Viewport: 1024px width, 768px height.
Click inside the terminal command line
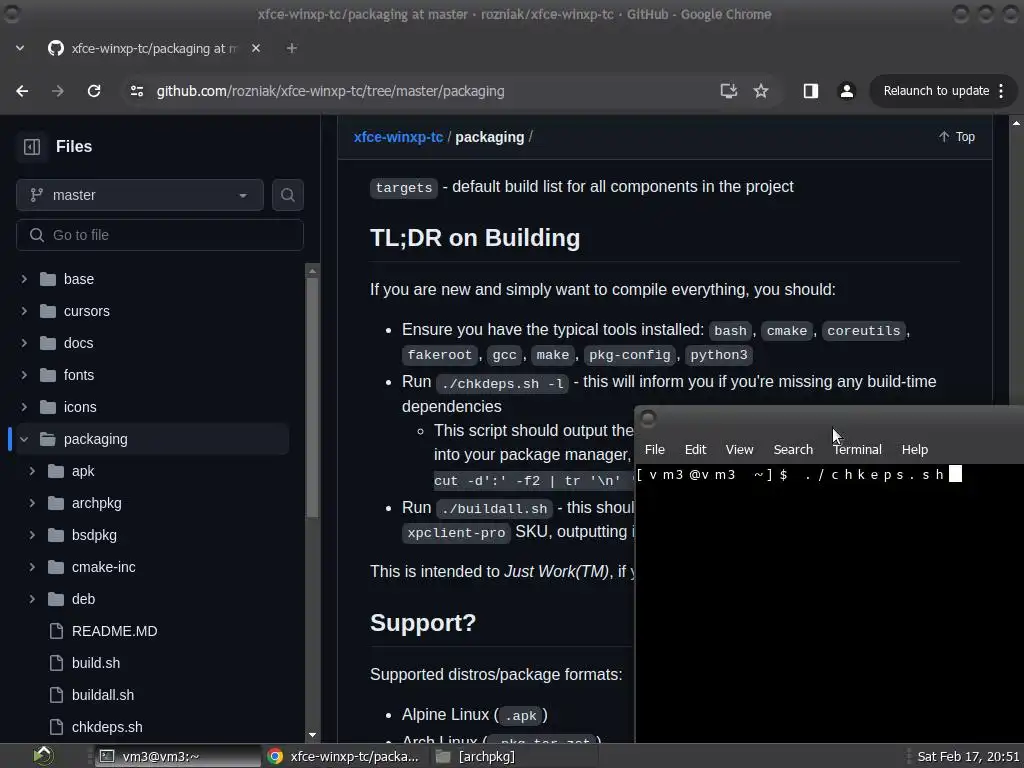point(829,474)
